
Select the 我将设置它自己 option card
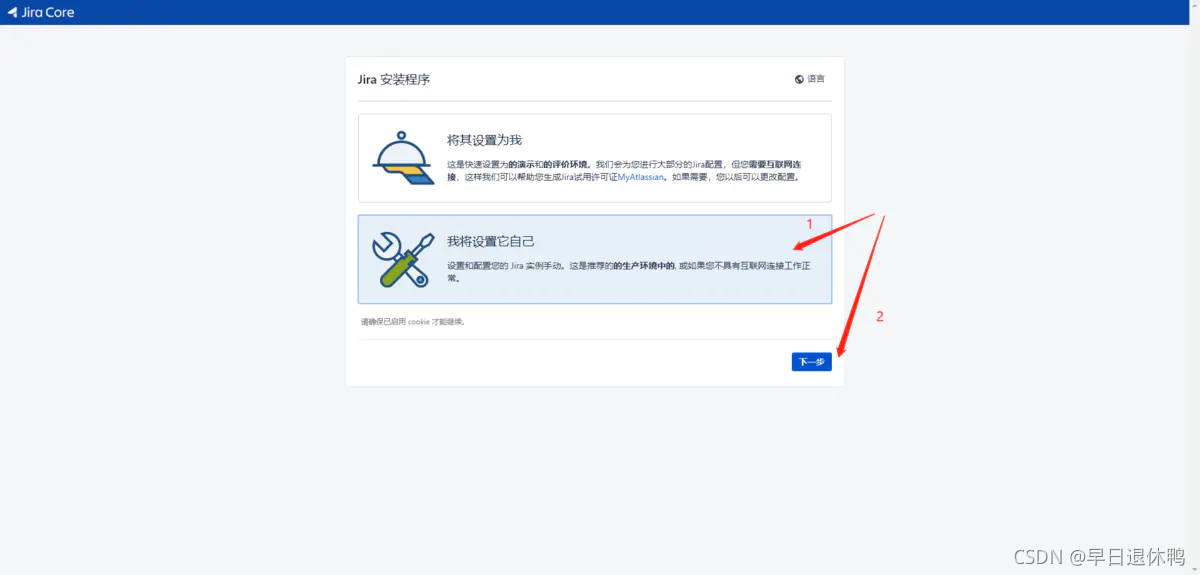[595, 259]
